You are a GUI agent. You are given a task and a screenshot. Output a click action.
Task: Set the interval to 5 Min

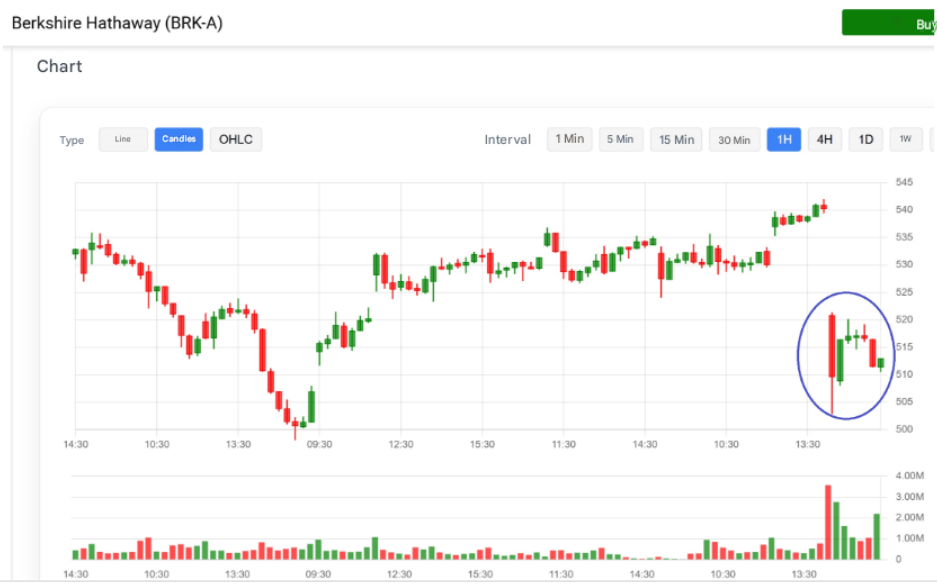point(621,139)
